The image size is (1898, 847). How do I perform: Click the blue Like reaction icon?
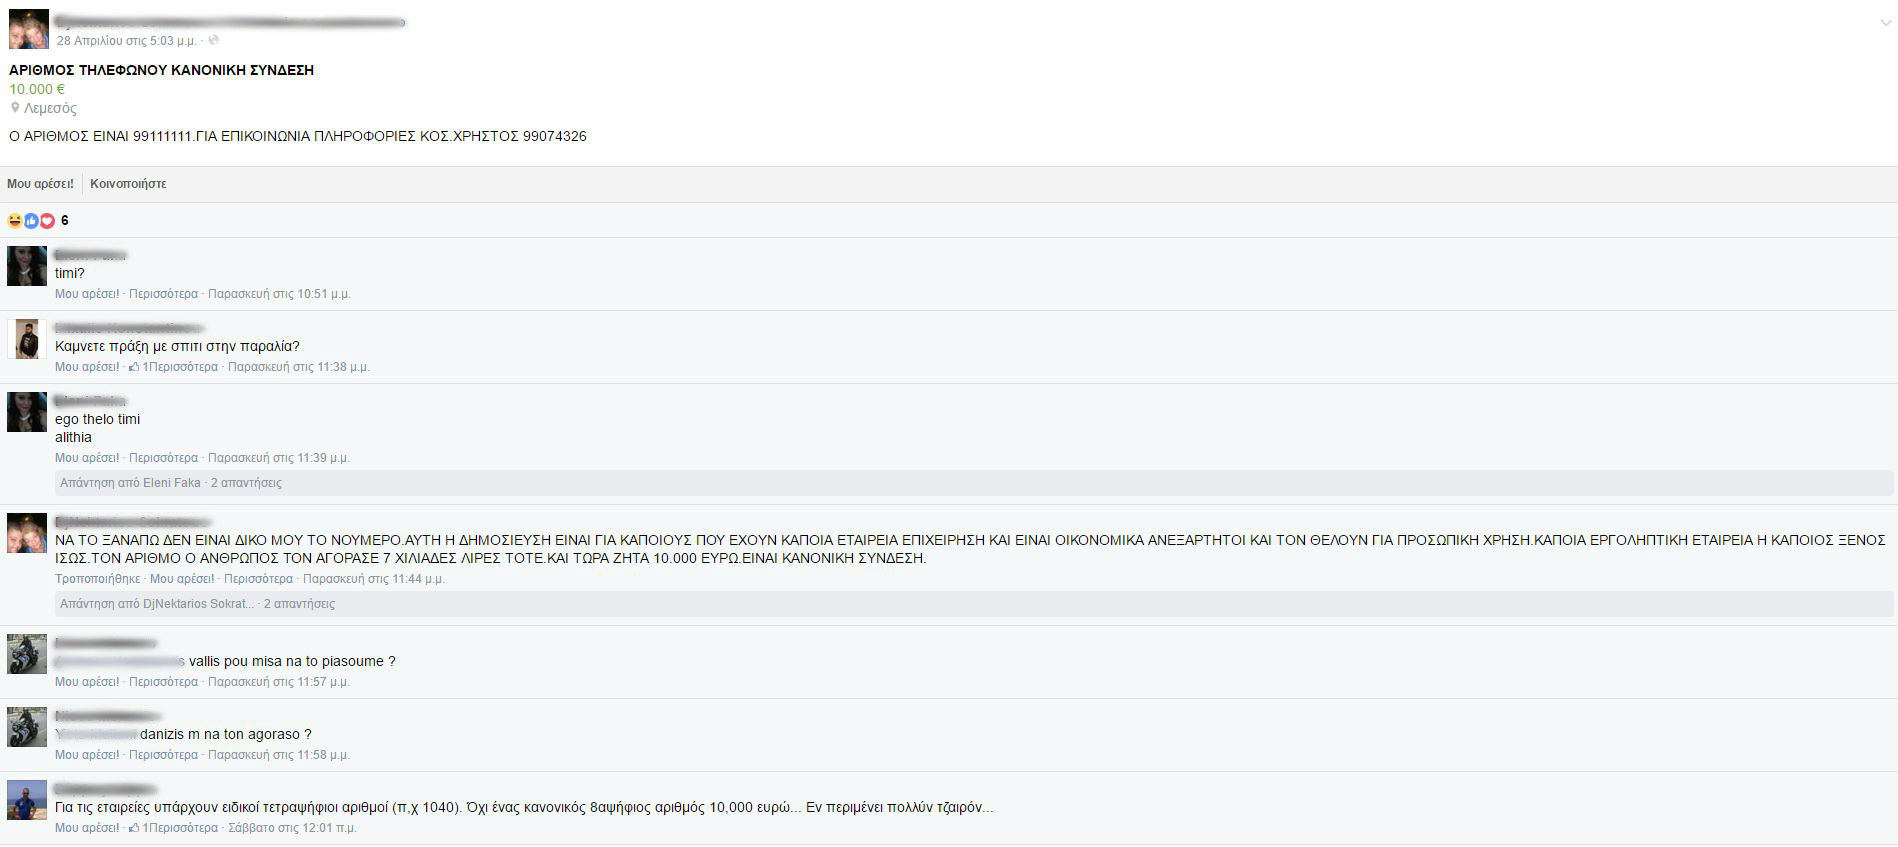click(31, 221)
